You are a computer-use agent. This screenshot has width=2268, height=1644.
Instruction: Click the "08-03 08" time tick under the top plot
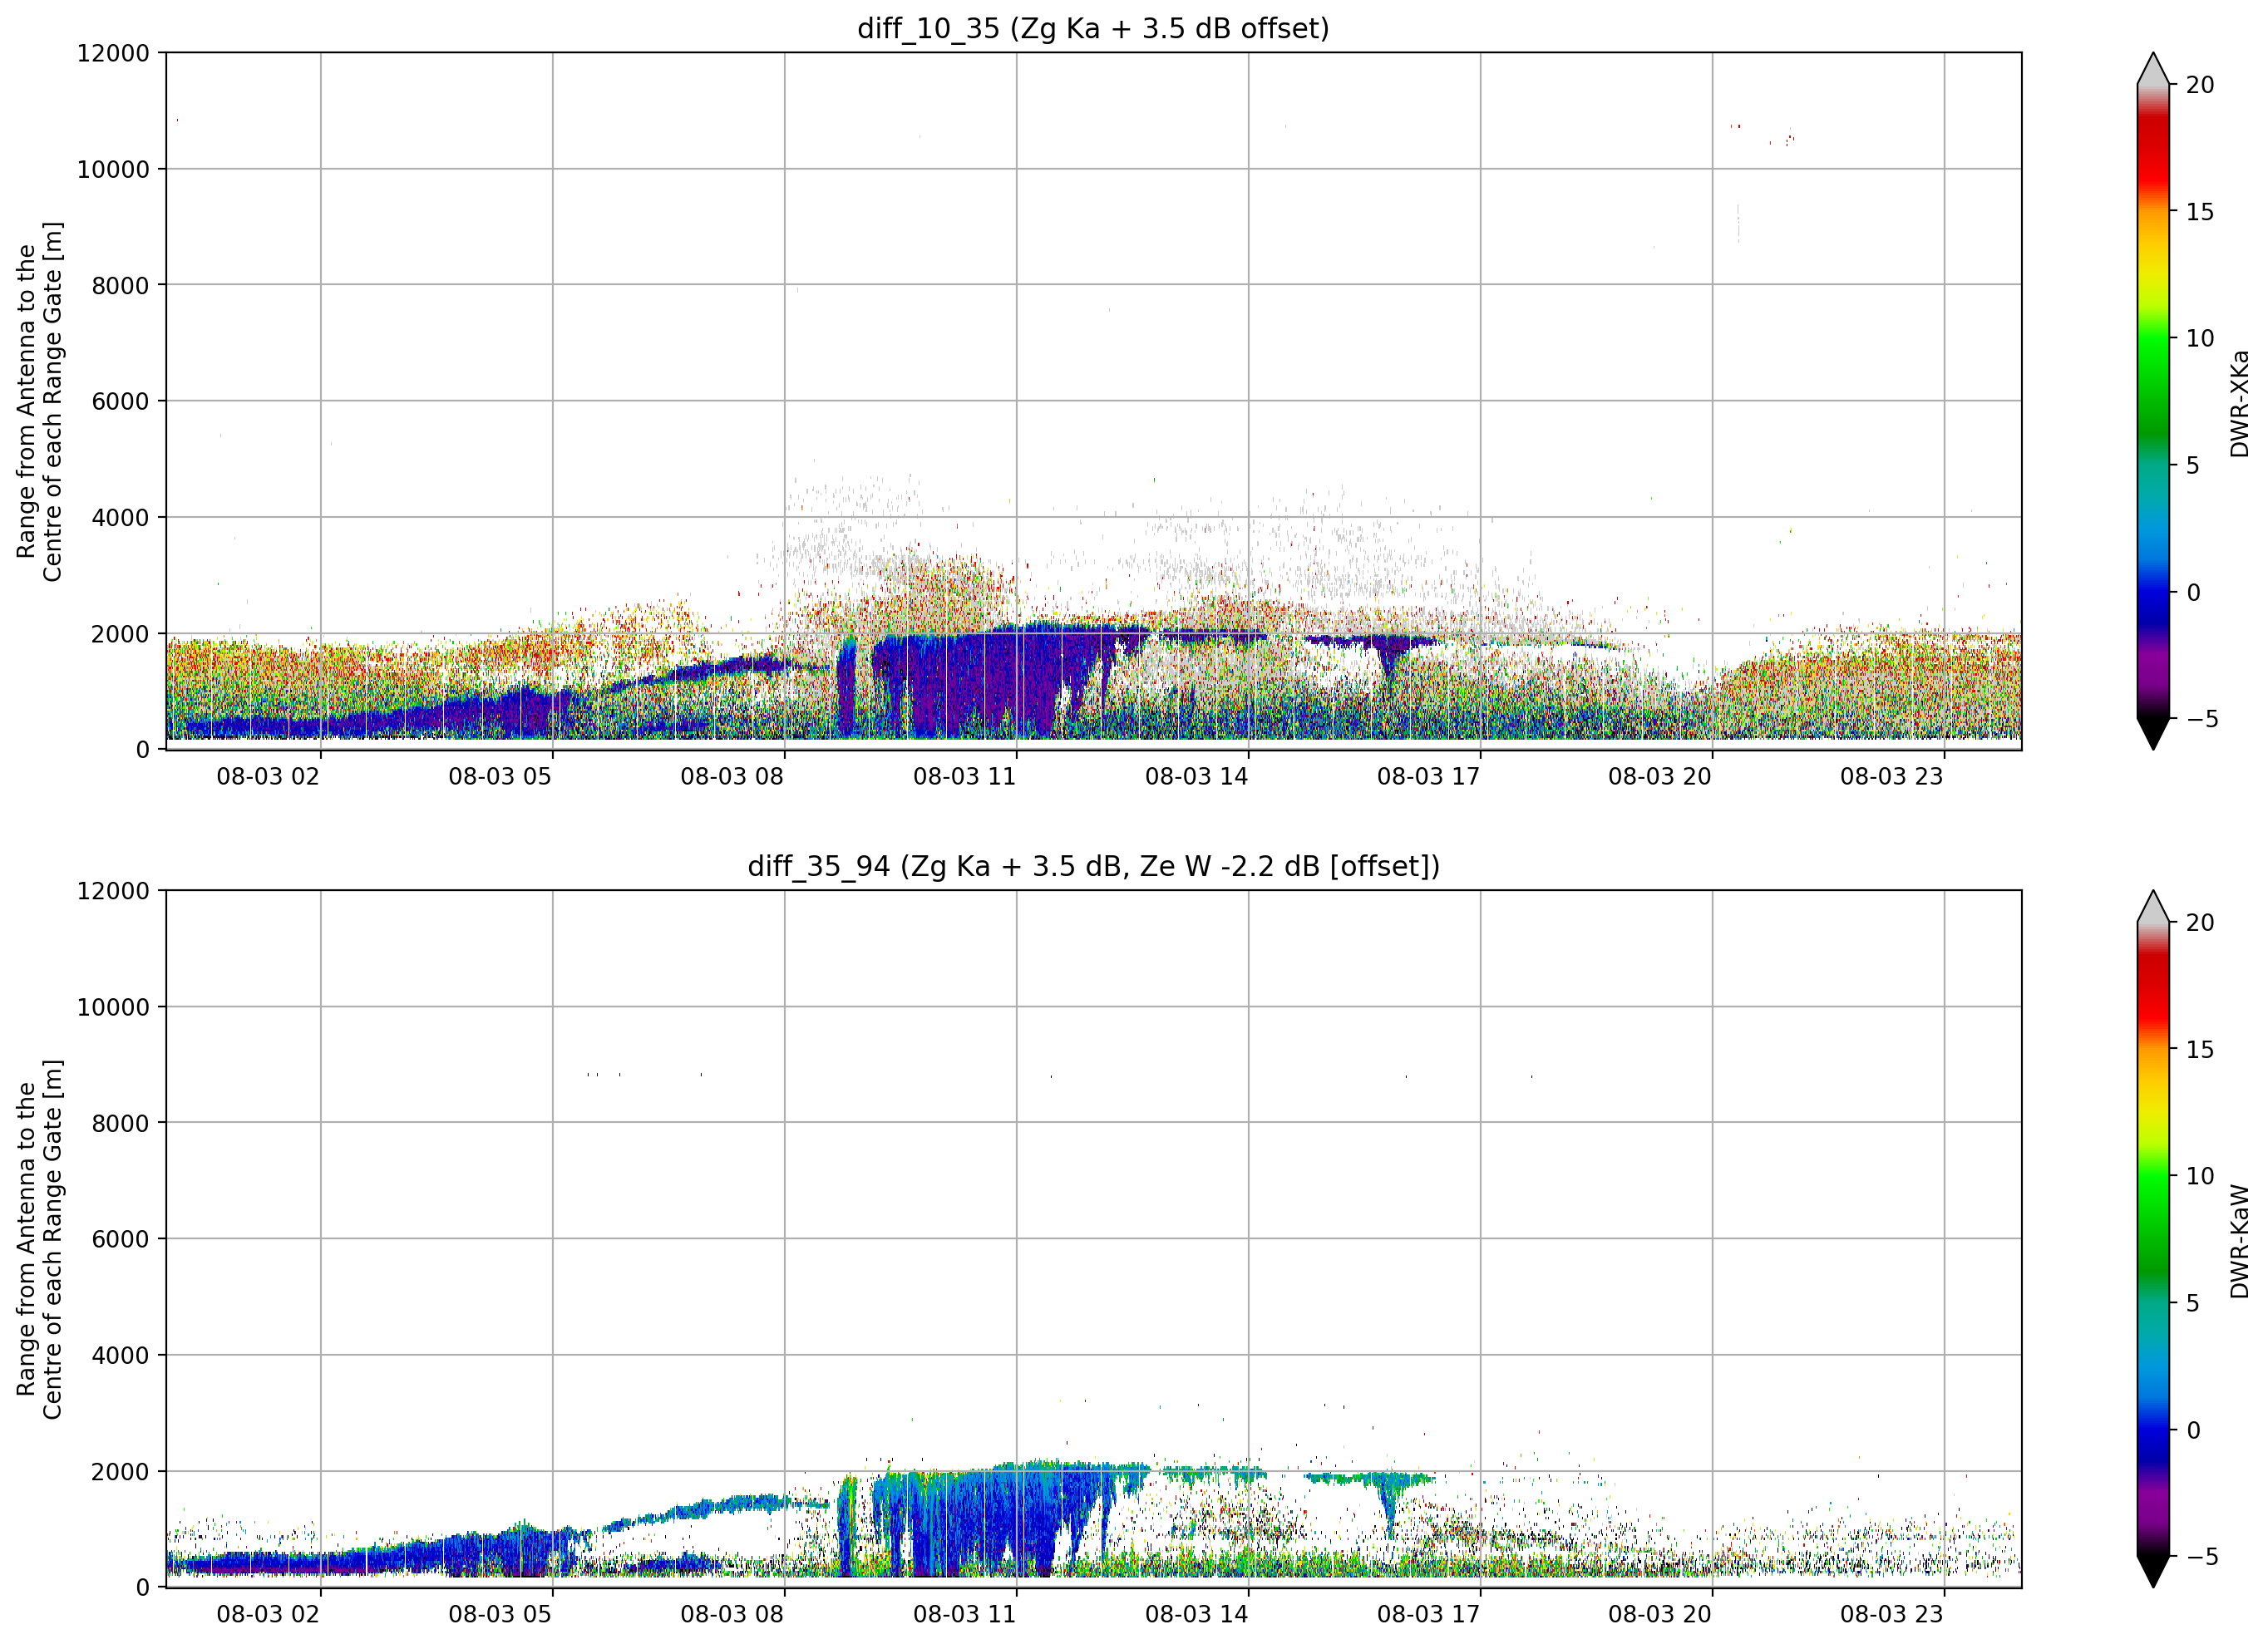click(732, 777)
